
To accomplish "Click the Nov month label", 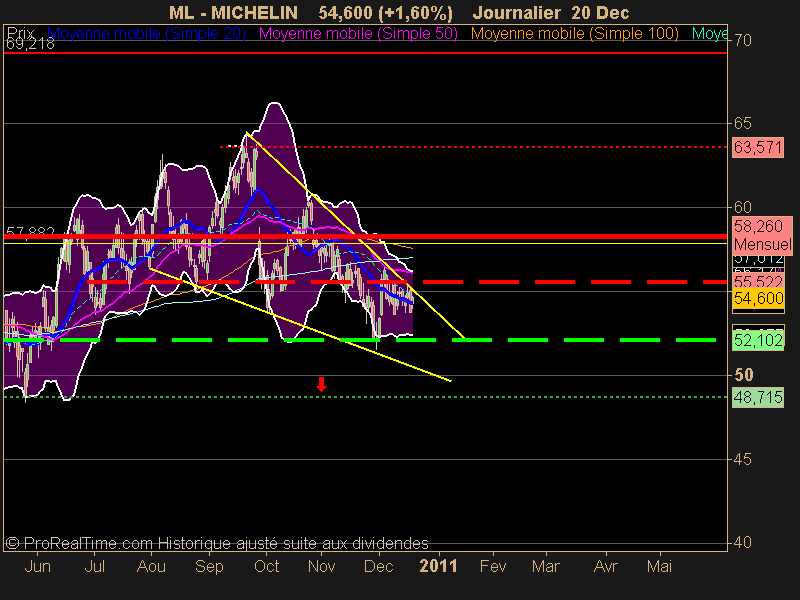I will pos(321,566).
